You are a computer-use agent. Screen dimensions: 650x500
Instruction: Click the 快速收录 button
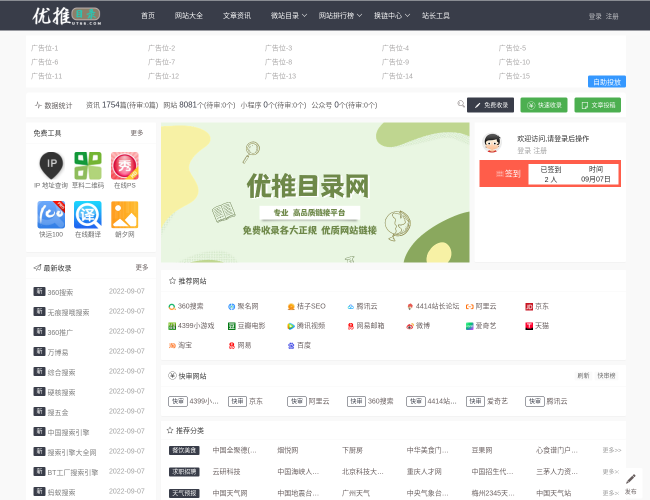(x=544, y=105)
